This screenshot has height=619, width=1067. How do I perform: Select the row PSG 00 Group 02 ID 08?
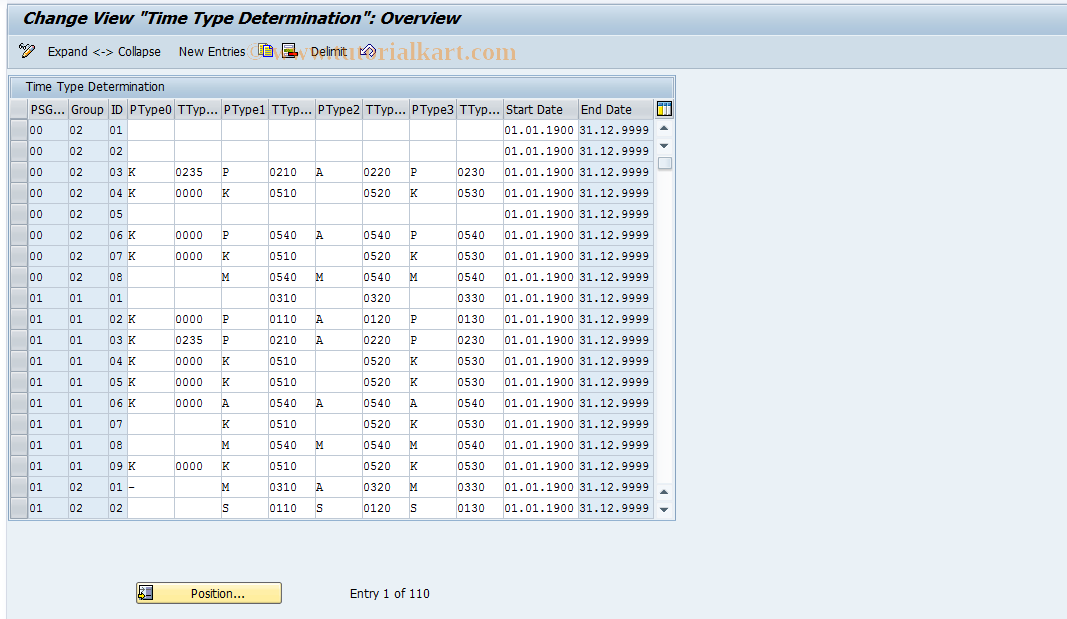19,278
